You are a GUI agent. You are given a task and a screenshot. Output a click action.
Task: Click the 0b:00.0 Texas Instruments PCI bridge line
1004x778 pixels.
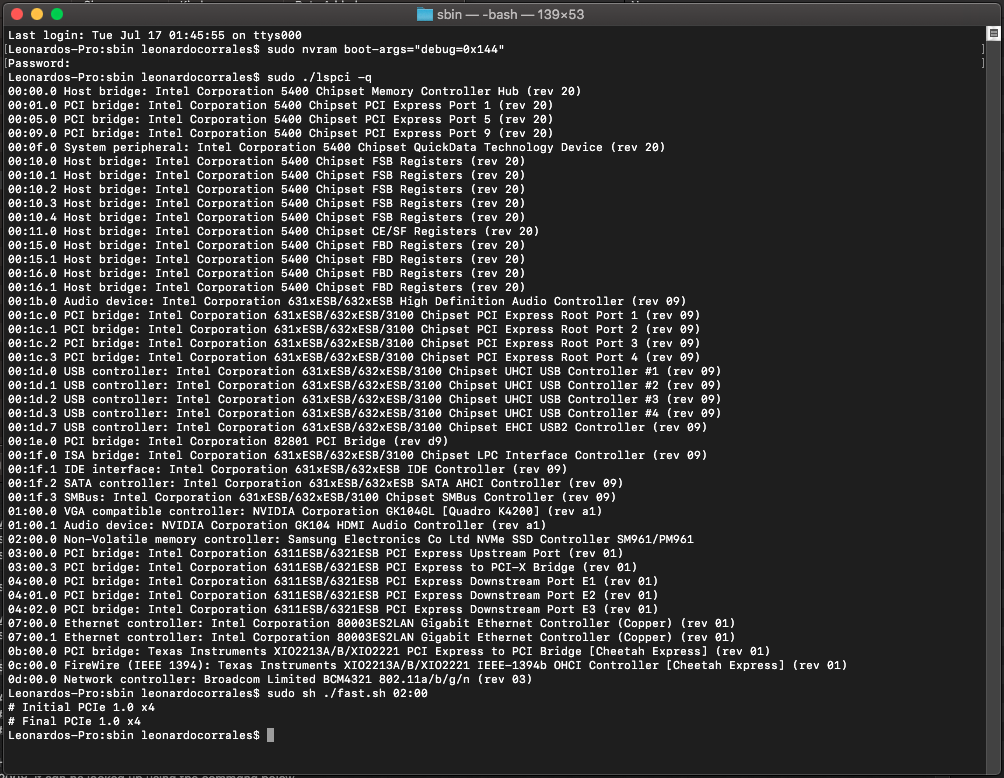[x=389, y=652]
